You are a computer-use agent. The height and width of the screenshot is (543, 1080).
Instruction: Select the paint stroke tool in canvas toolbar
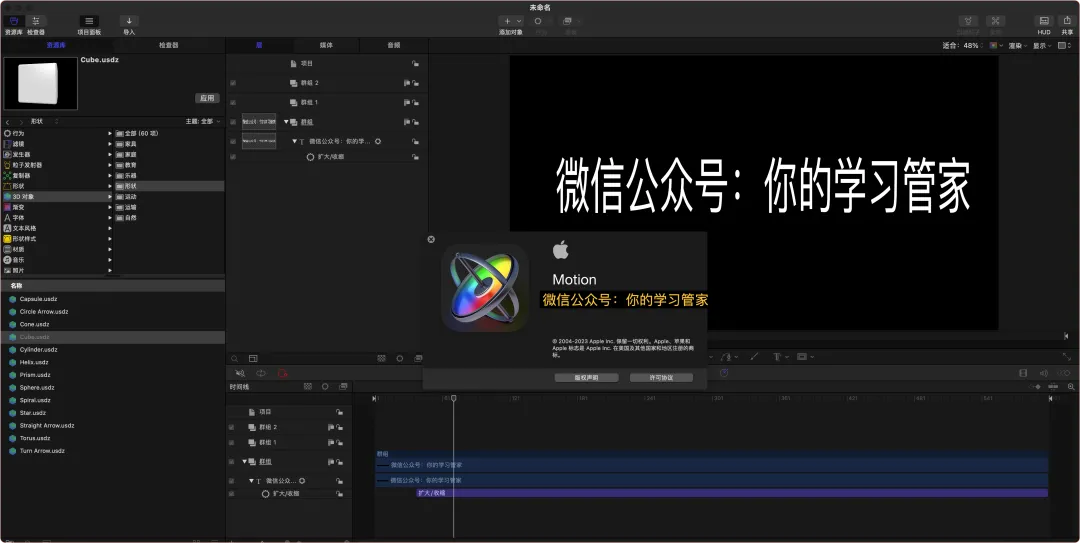click(754, 357)
